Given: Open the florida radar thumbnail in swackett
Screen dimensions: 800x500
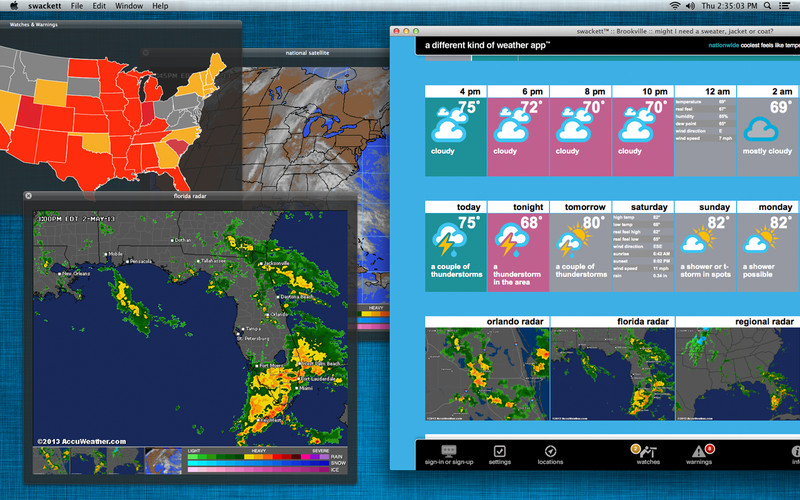Looking at the screenshot, I should pyautogui.click(x=612, y=374).
